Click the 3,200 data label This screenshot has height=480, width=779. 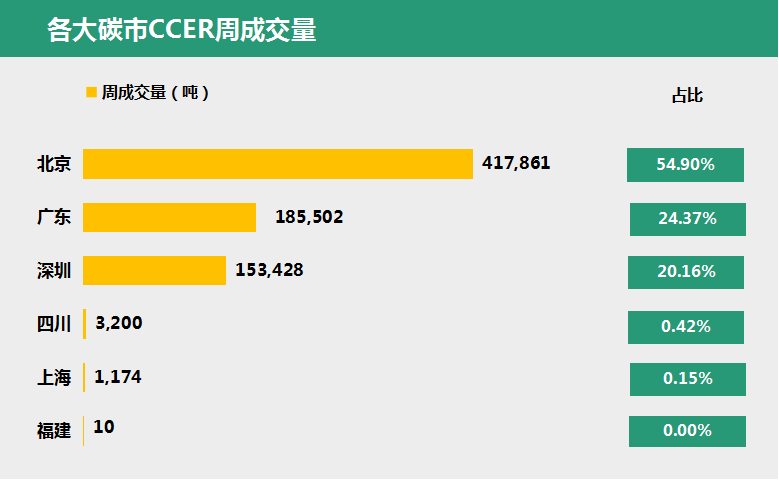119,323
